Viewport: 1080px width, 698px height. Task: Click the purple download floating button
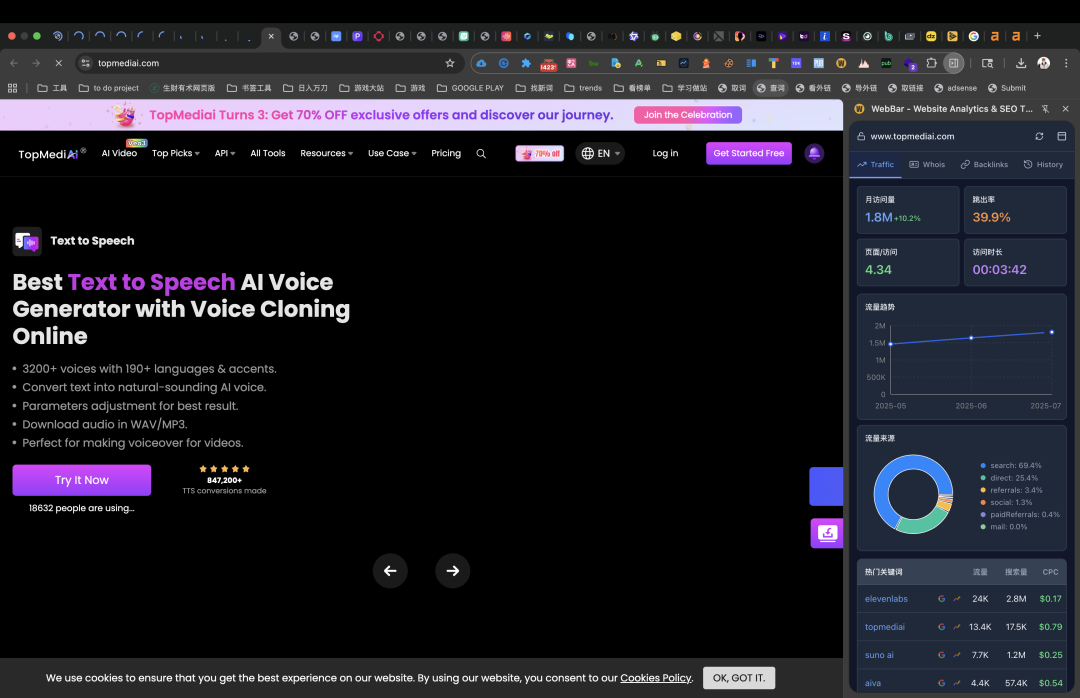click(827, 533)
